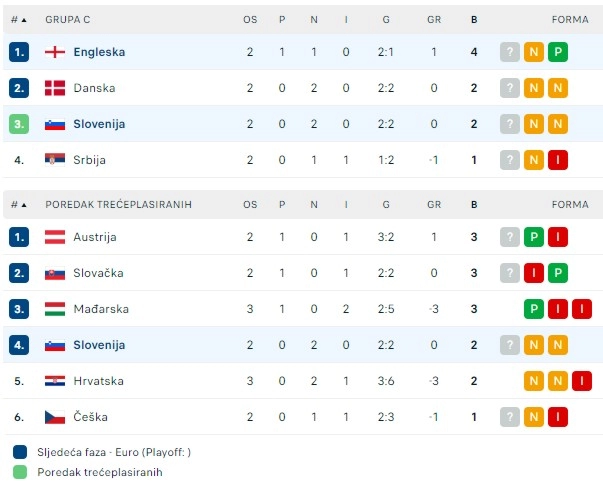Click green P form badge in Engleska row
Image resolution: width=603 pixels, height=493 pixels.
558,52
